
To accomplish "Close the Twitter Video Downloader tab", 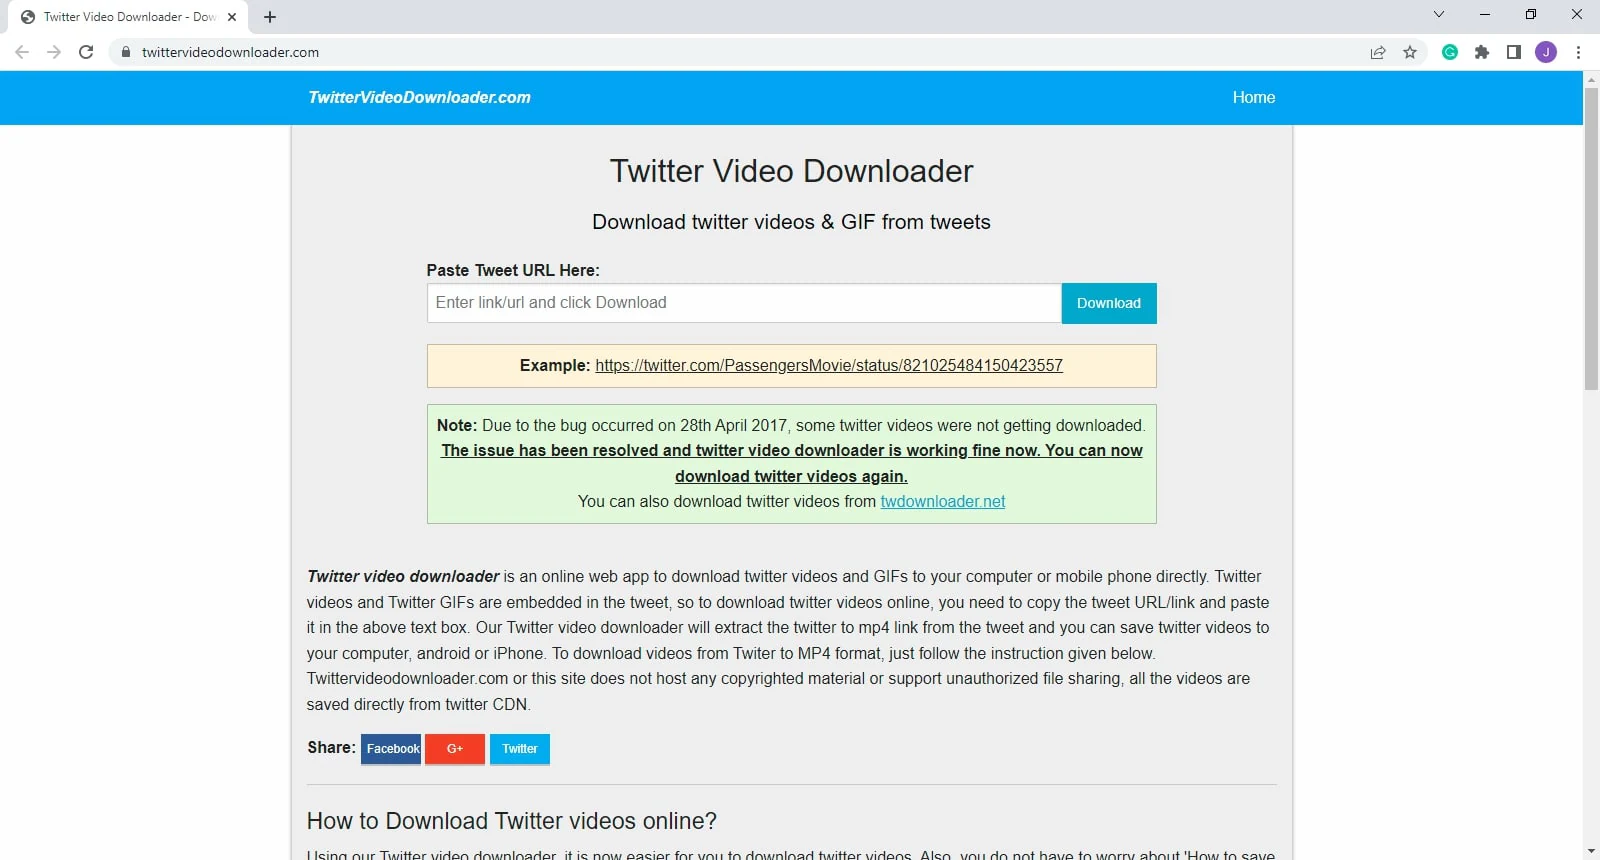I will point(232,17).
